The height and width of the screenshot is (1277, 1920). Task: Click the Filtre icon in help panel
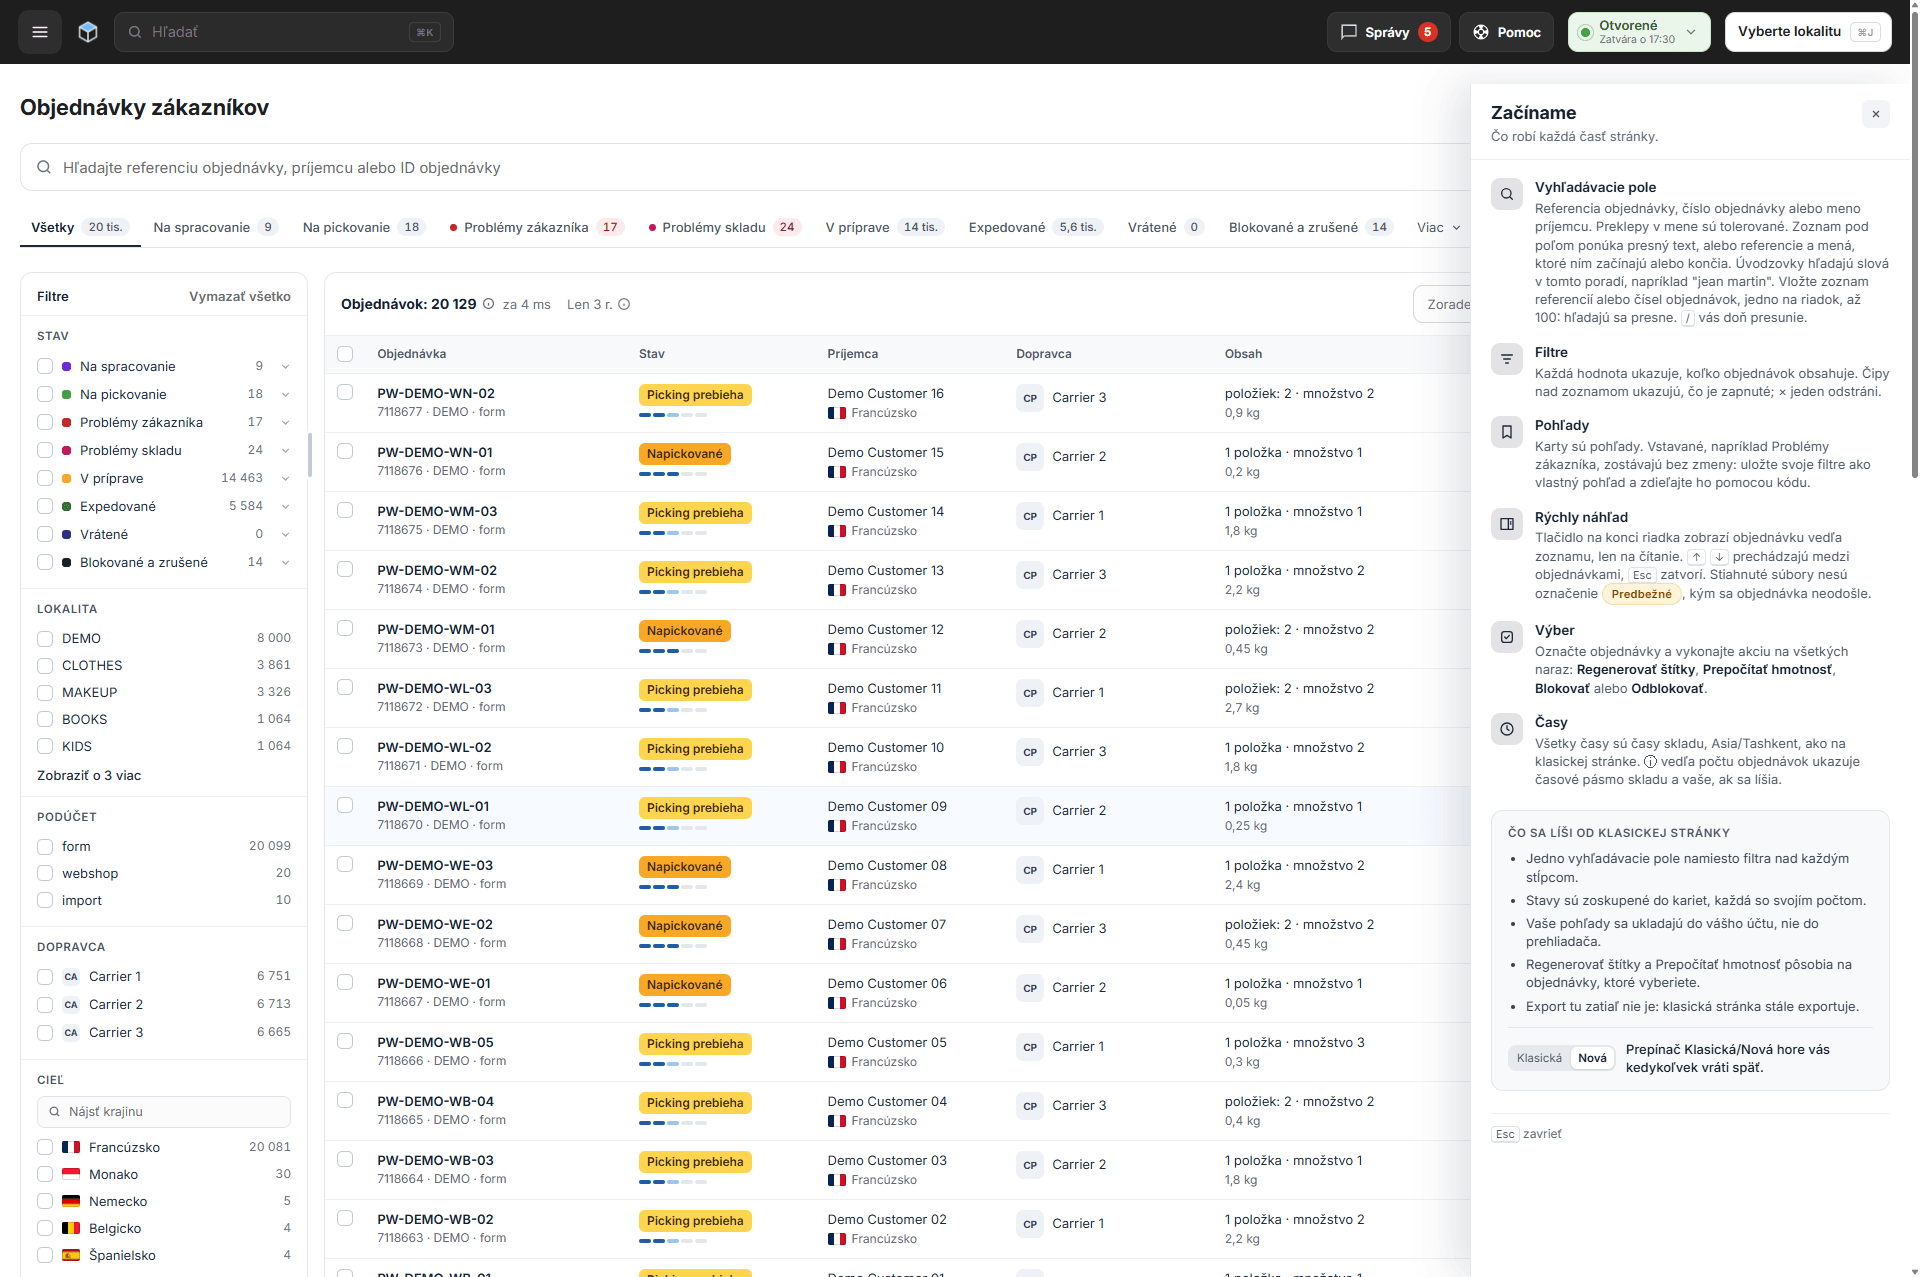pyautogui.click(x=1507, y=358)
